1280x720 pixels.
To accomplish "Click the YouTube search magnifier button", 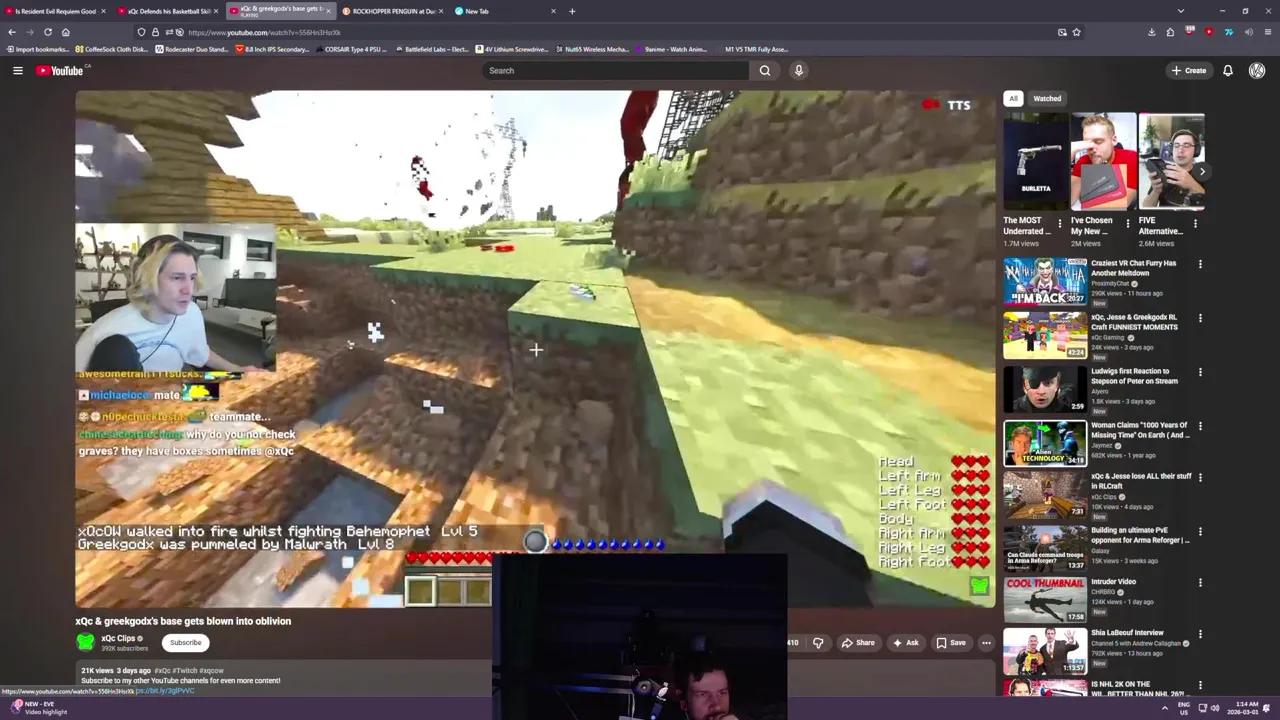I will click(765, 70).
